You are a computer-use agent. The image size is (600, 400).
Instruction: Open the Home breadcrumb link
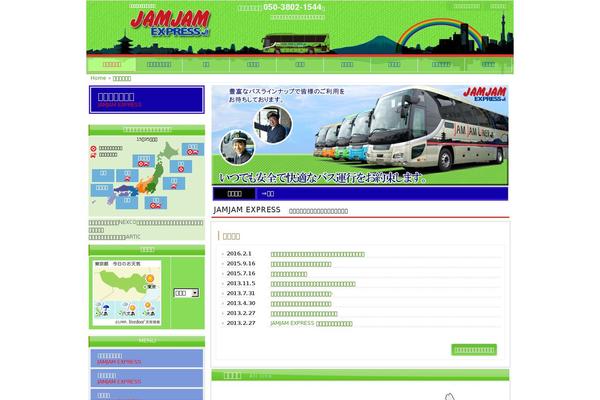coord(98,78)
